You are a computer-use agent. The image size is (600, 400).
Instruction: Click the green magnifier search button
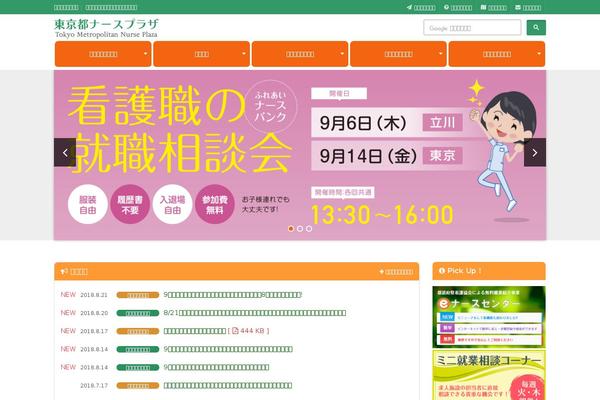click(536, 28)
